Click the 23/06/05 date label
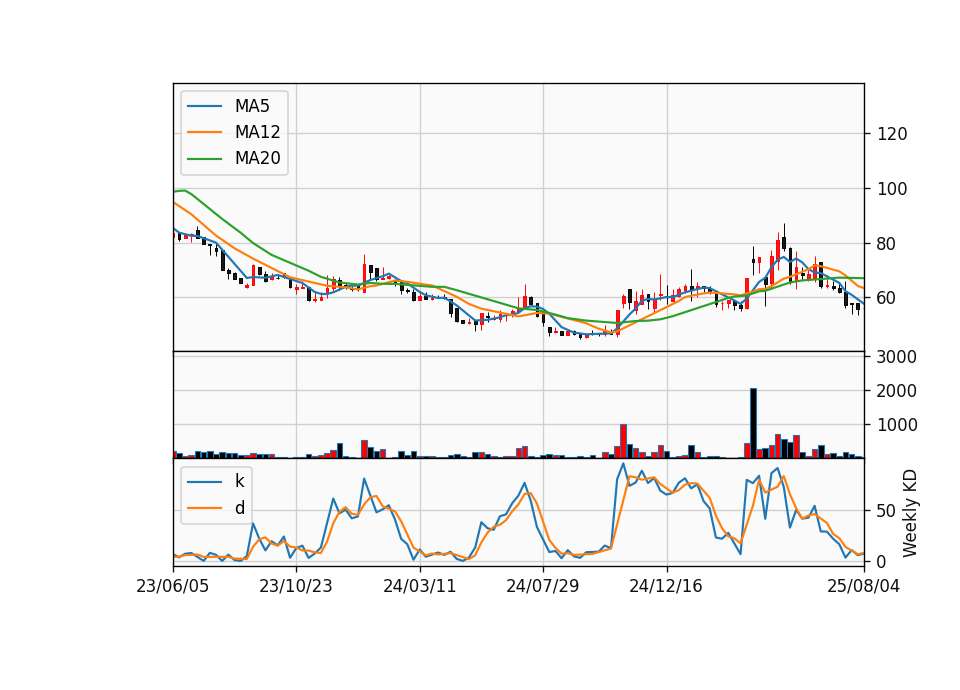The image size is (960, 690). (x=173, y=586)
